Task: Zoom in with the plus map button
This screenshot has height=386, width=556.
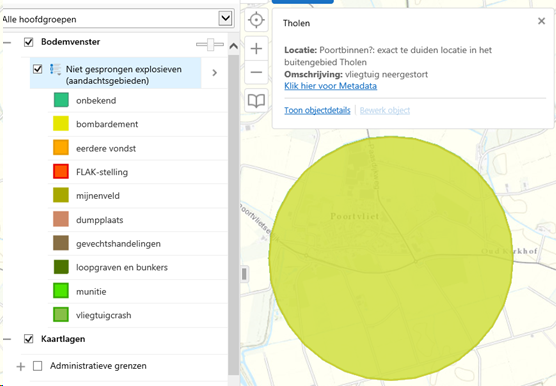Action: coord(256,48)
